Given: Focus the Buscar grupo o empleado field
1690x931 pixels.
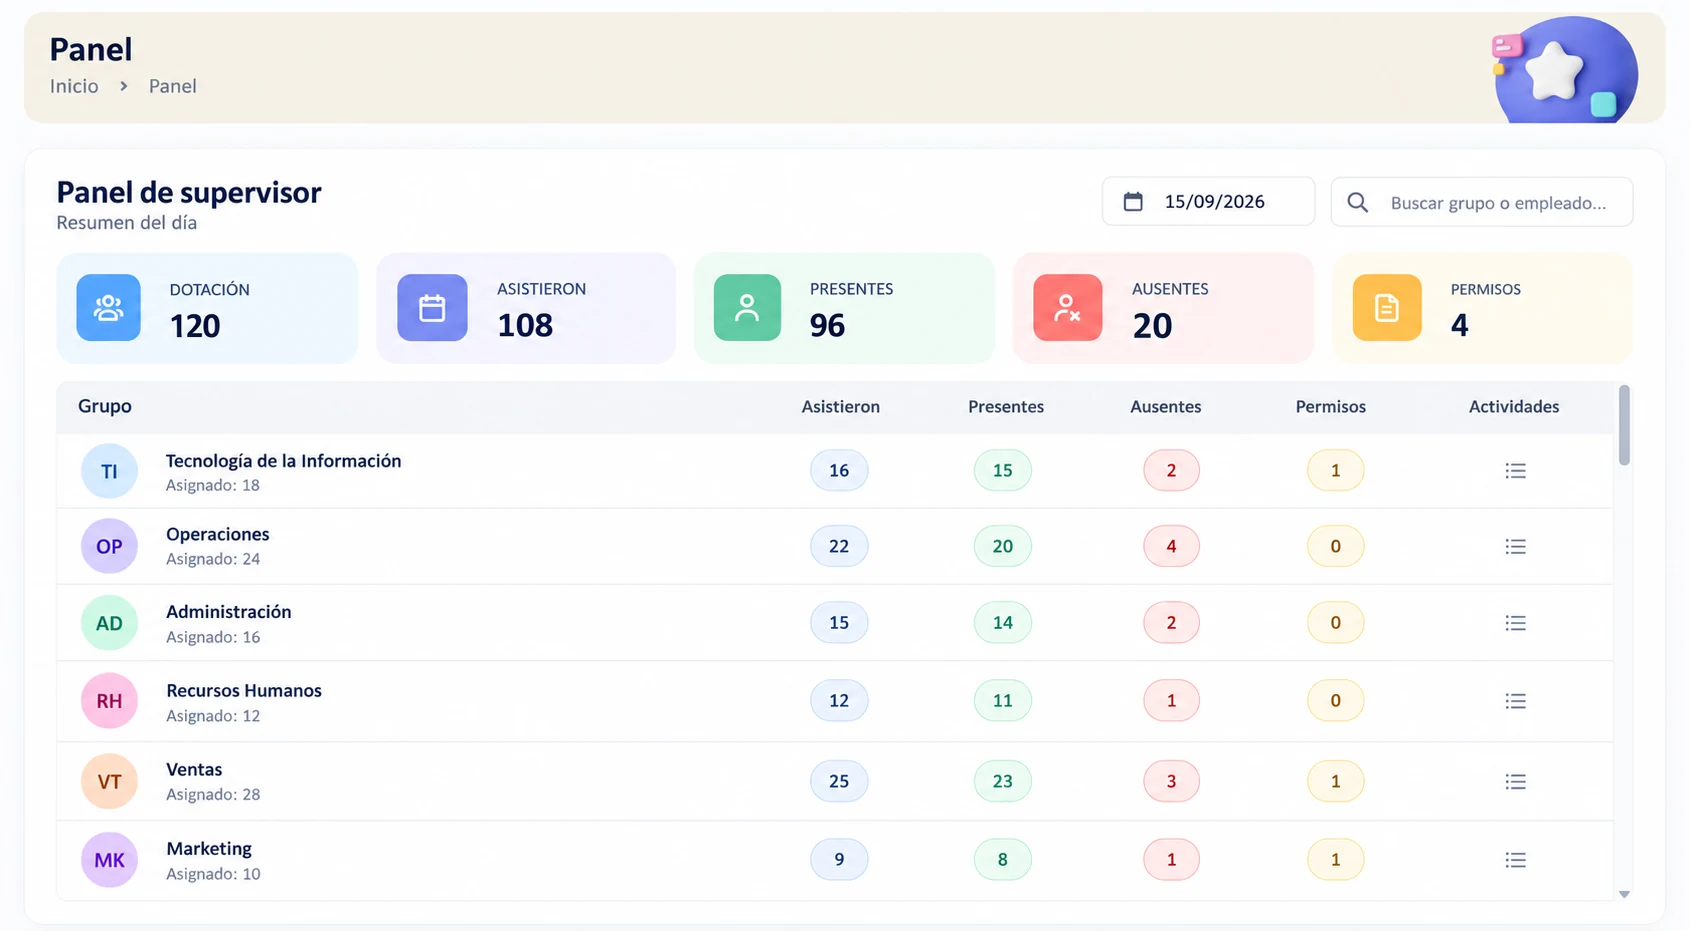Looking at the screenshot, I should point(1482,202).
